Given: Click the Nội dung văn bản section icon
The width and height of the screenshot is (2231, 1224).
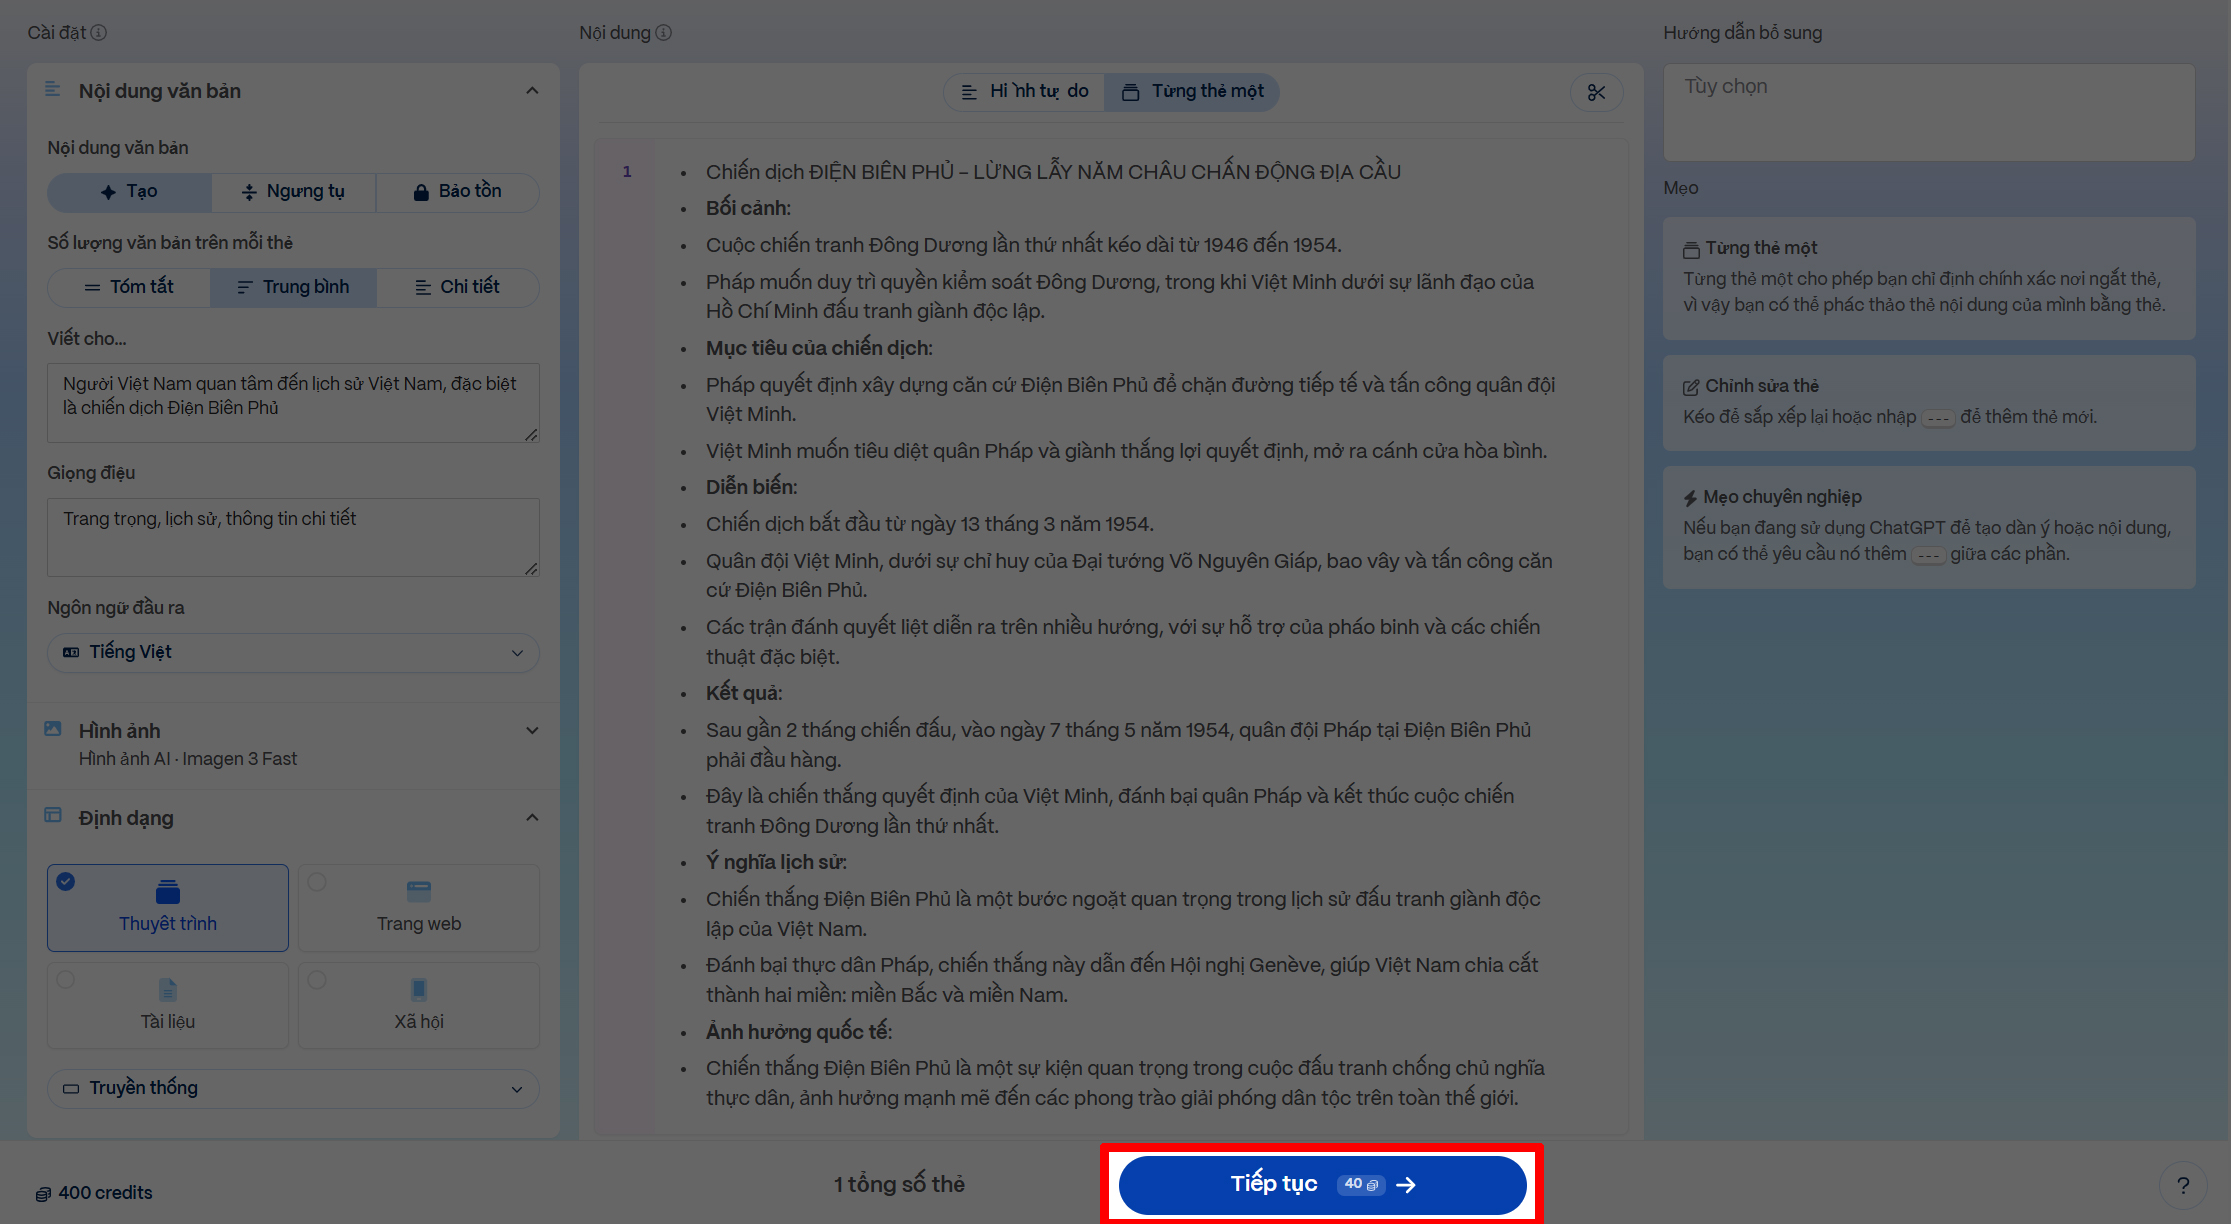Looking at the screenshot, I should point(53,91).
